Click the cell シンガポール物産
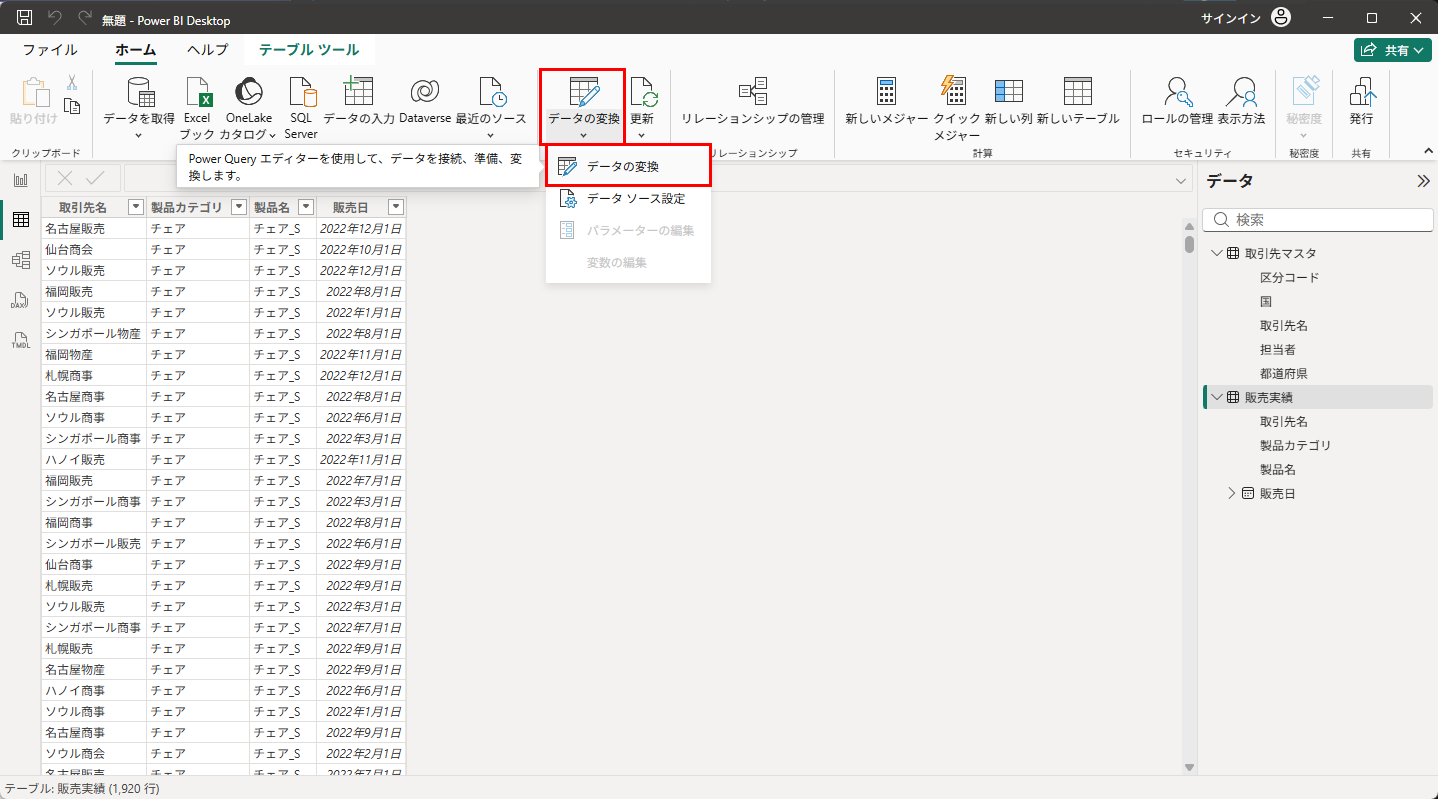This screenshot has height=799, width=1438. 94,333
